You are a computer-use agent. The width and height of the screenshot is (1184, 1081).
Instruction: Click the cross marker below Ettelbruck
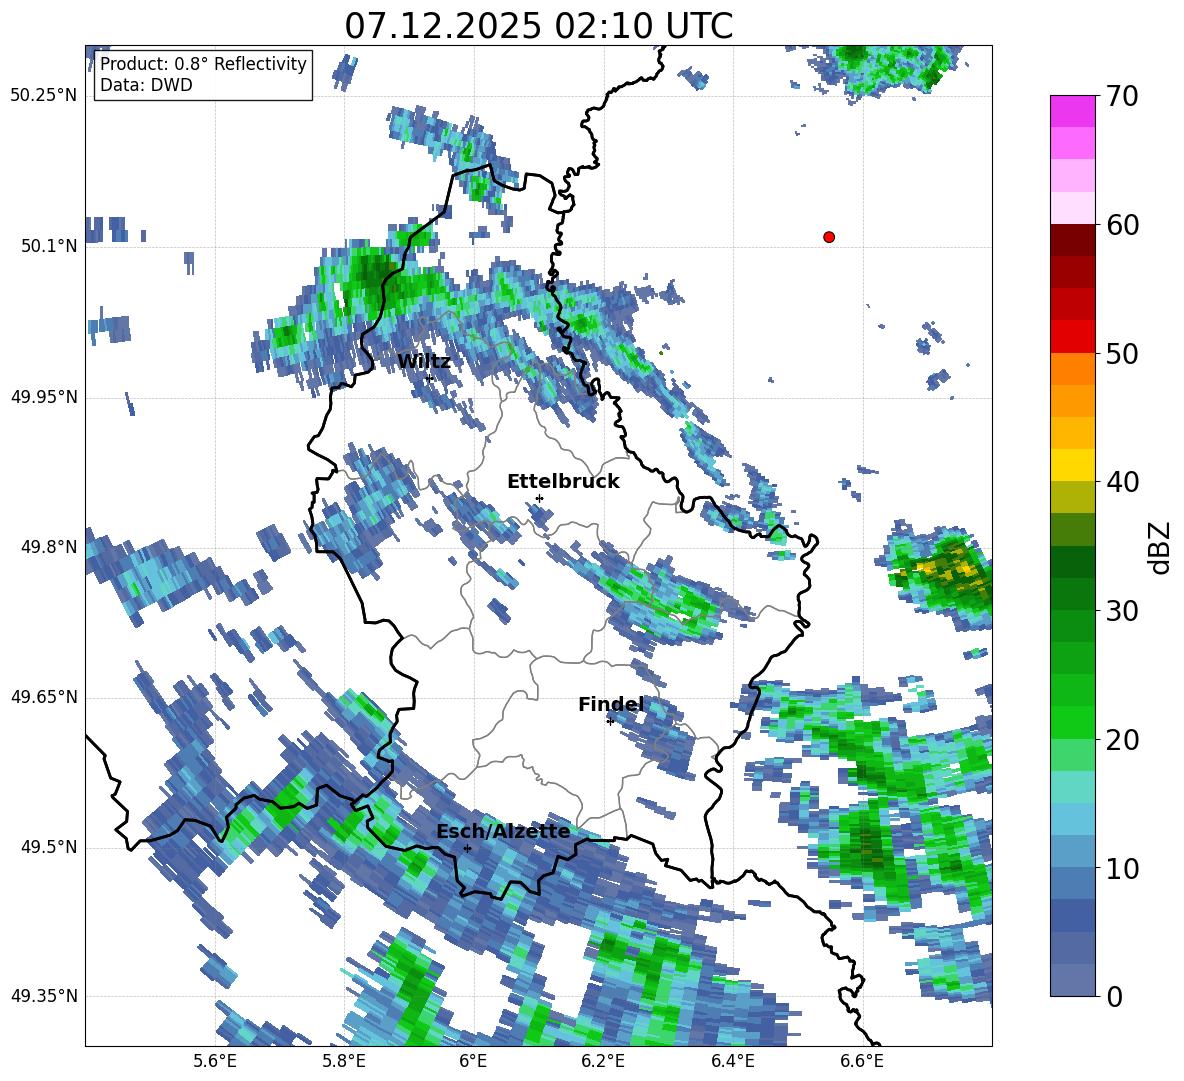tap(539, 498)
